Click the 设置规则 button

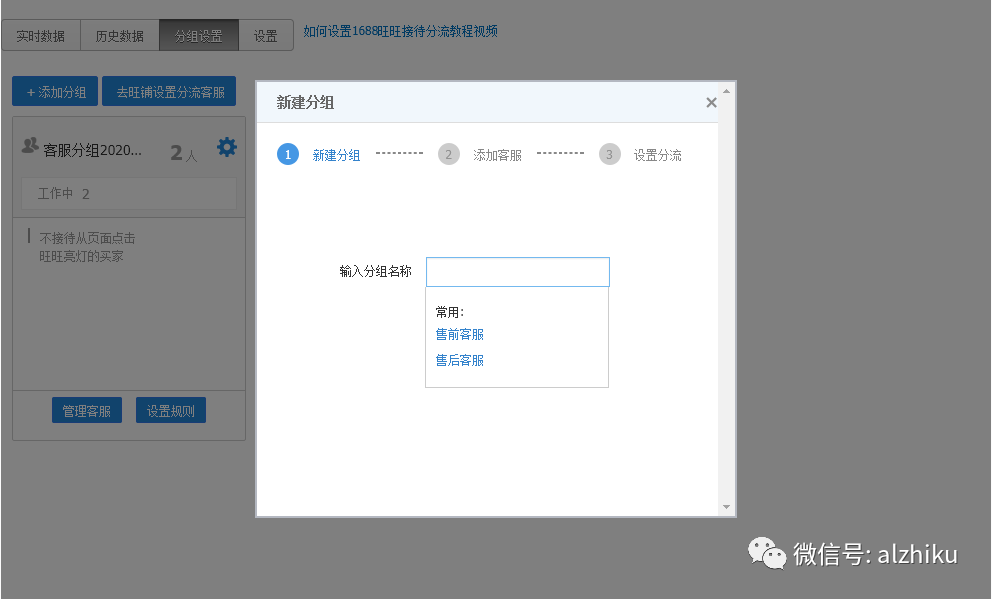pos(171,411)
